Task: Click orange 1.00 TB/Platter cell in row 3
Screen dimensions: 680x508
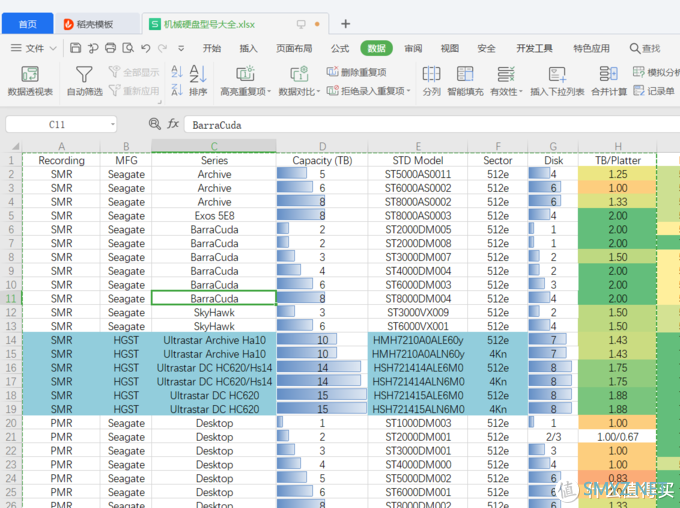Action: [618, 188]
